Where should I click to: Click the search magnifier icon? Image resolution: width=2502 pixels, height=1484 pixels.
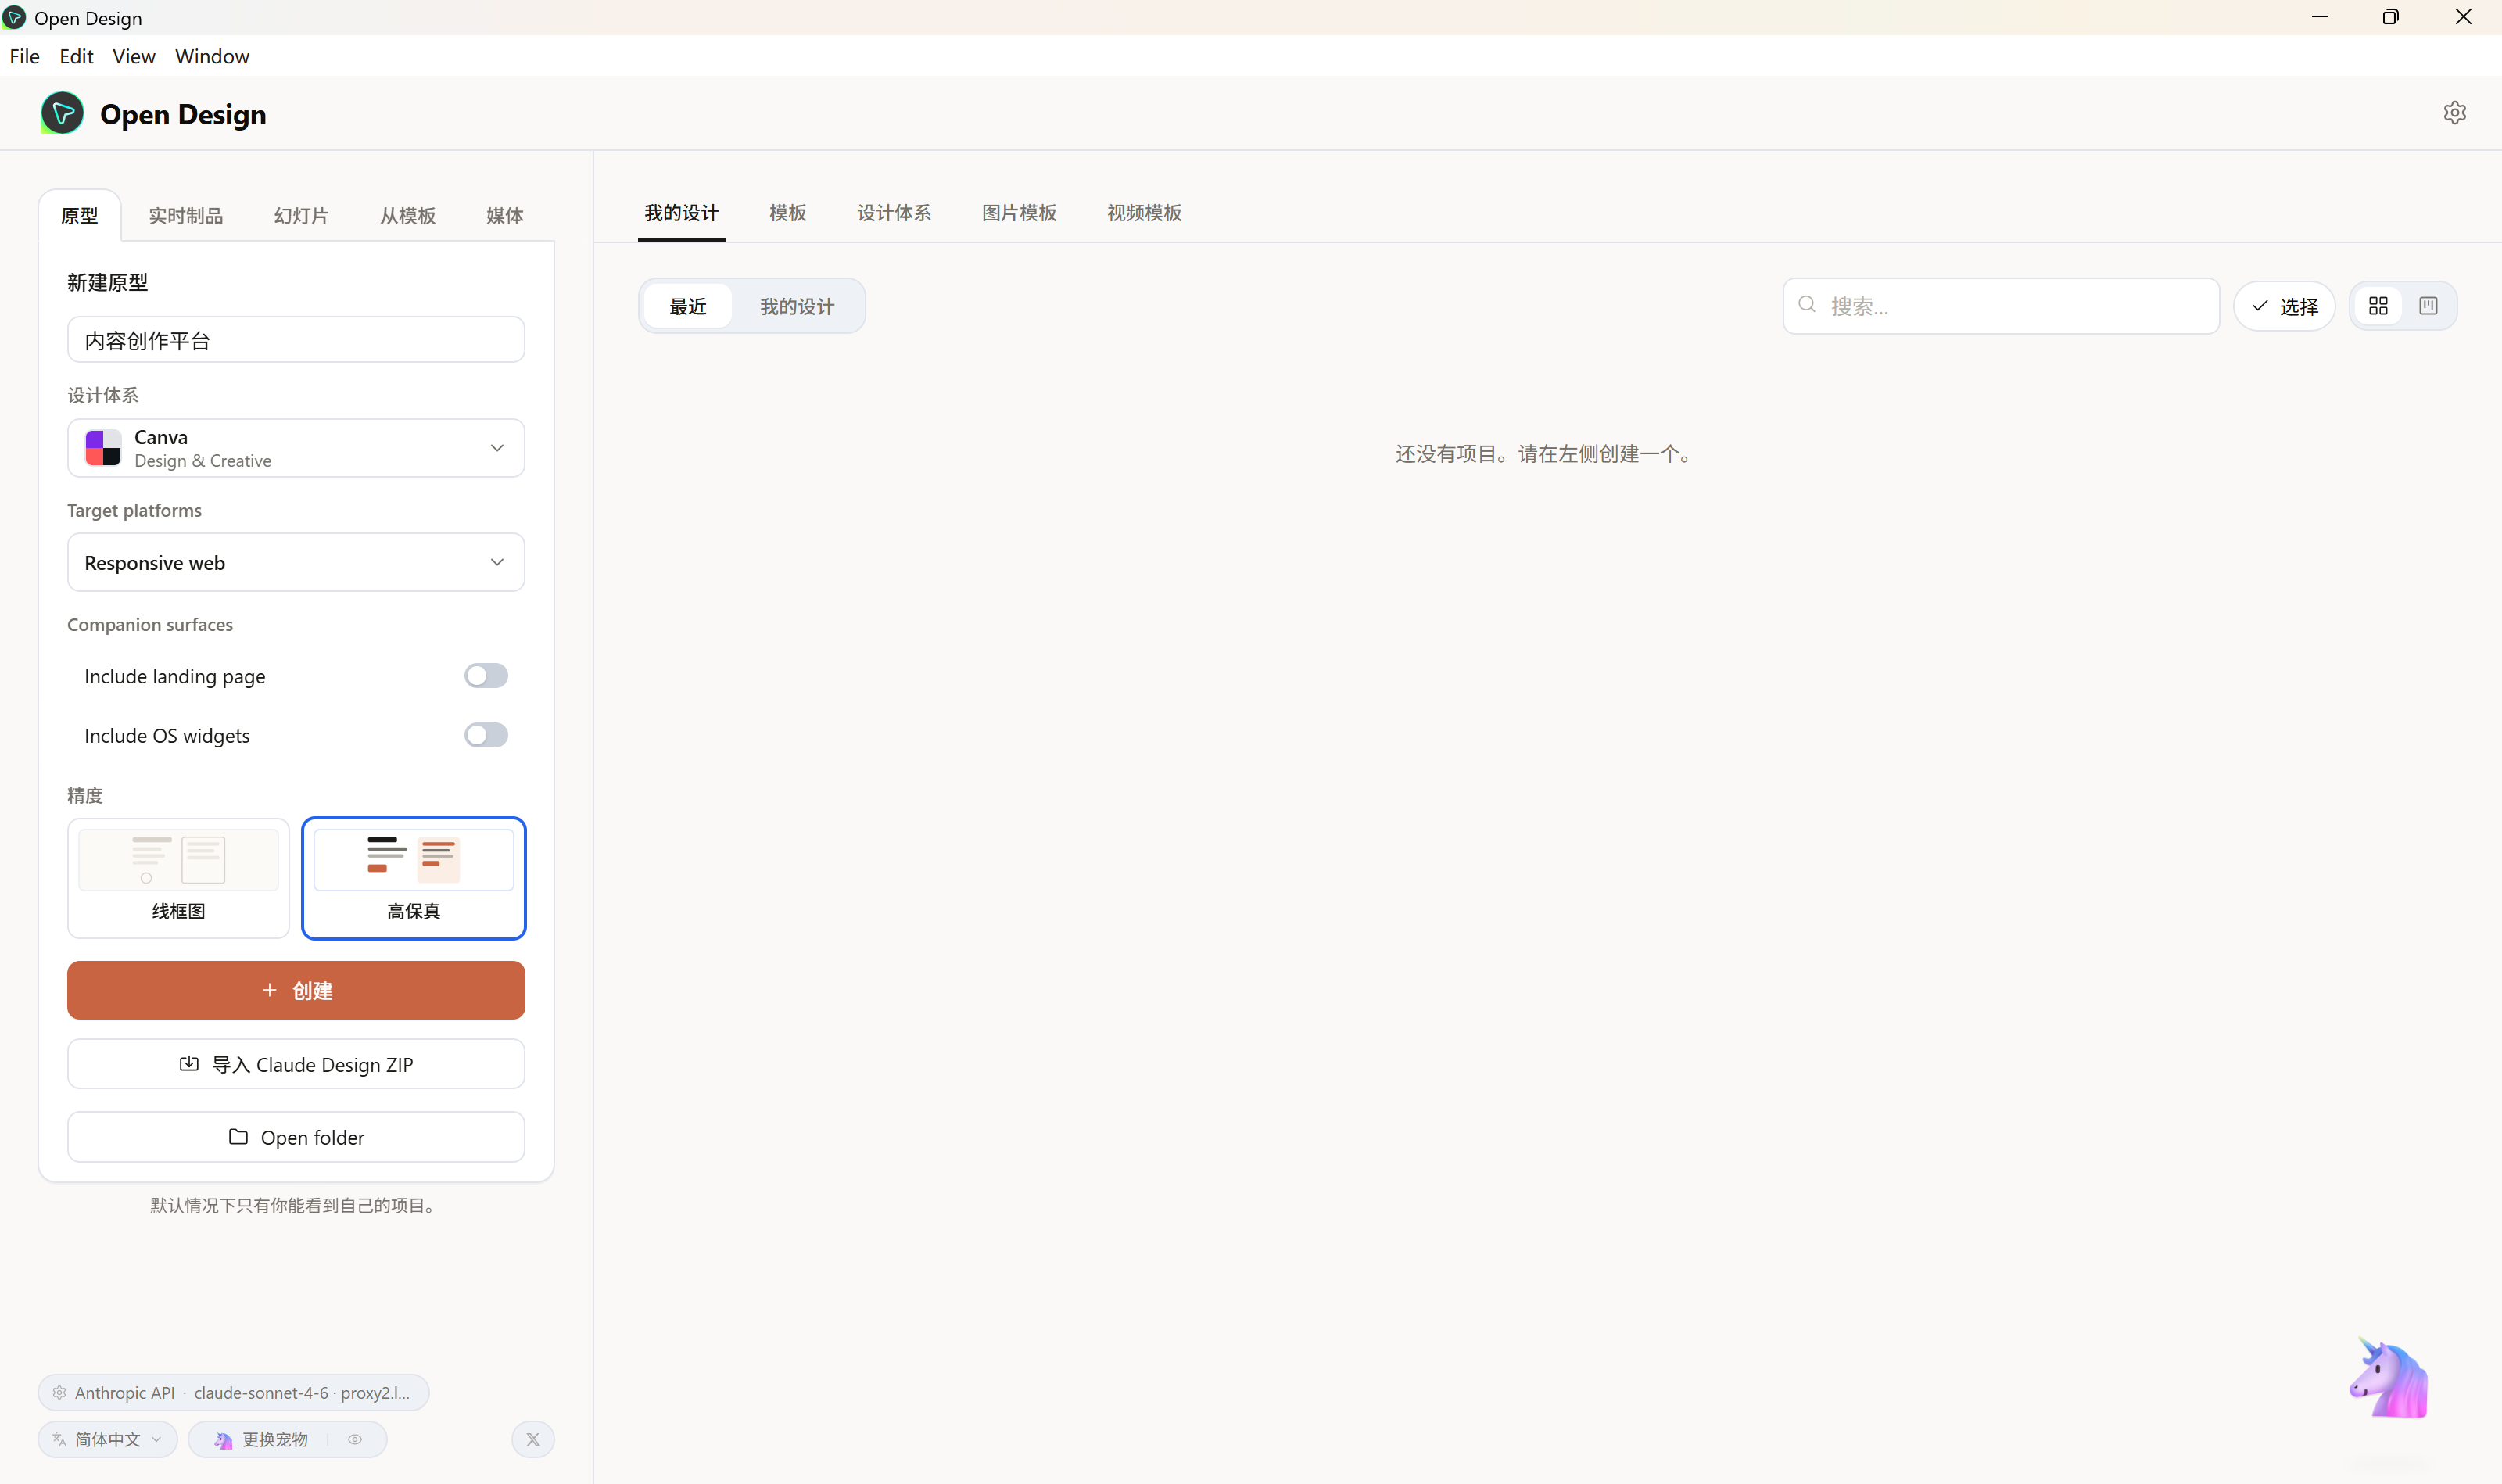pos(1807,305)
